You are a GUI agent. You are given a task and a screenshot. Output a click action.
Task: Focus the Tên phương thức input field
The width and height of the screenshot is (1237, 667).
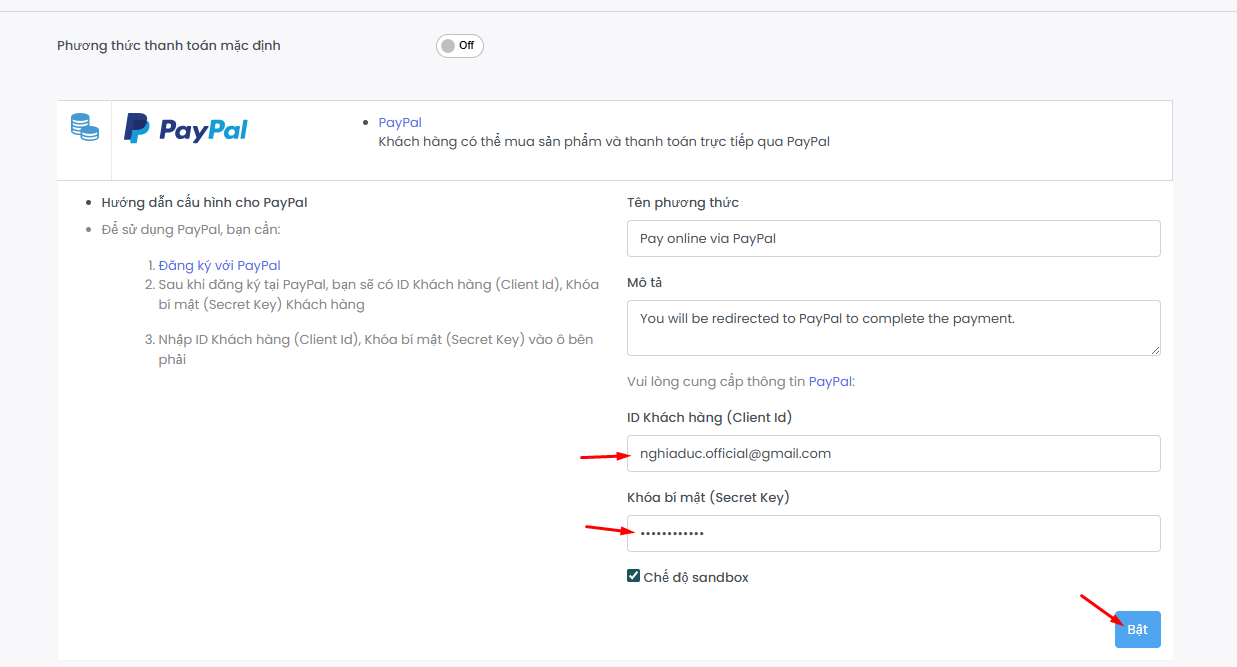[893, 238]
